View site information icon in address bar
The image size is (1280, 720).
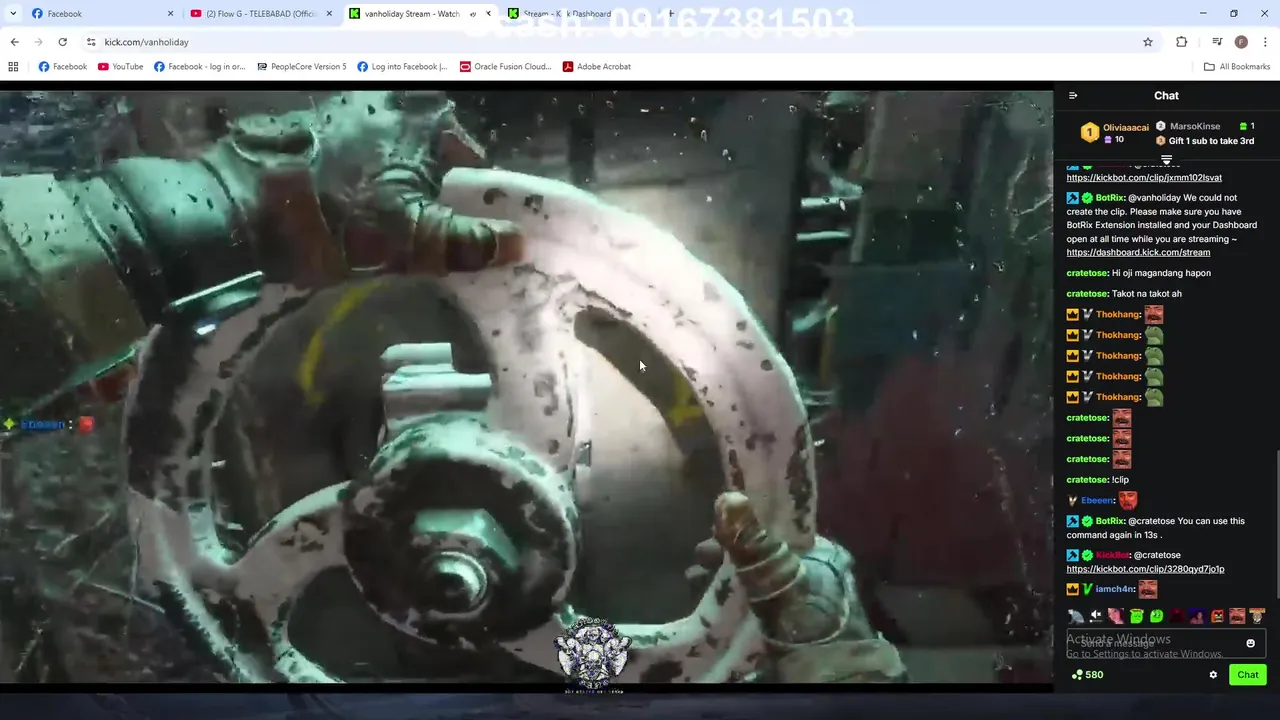(x=91, y=42)
